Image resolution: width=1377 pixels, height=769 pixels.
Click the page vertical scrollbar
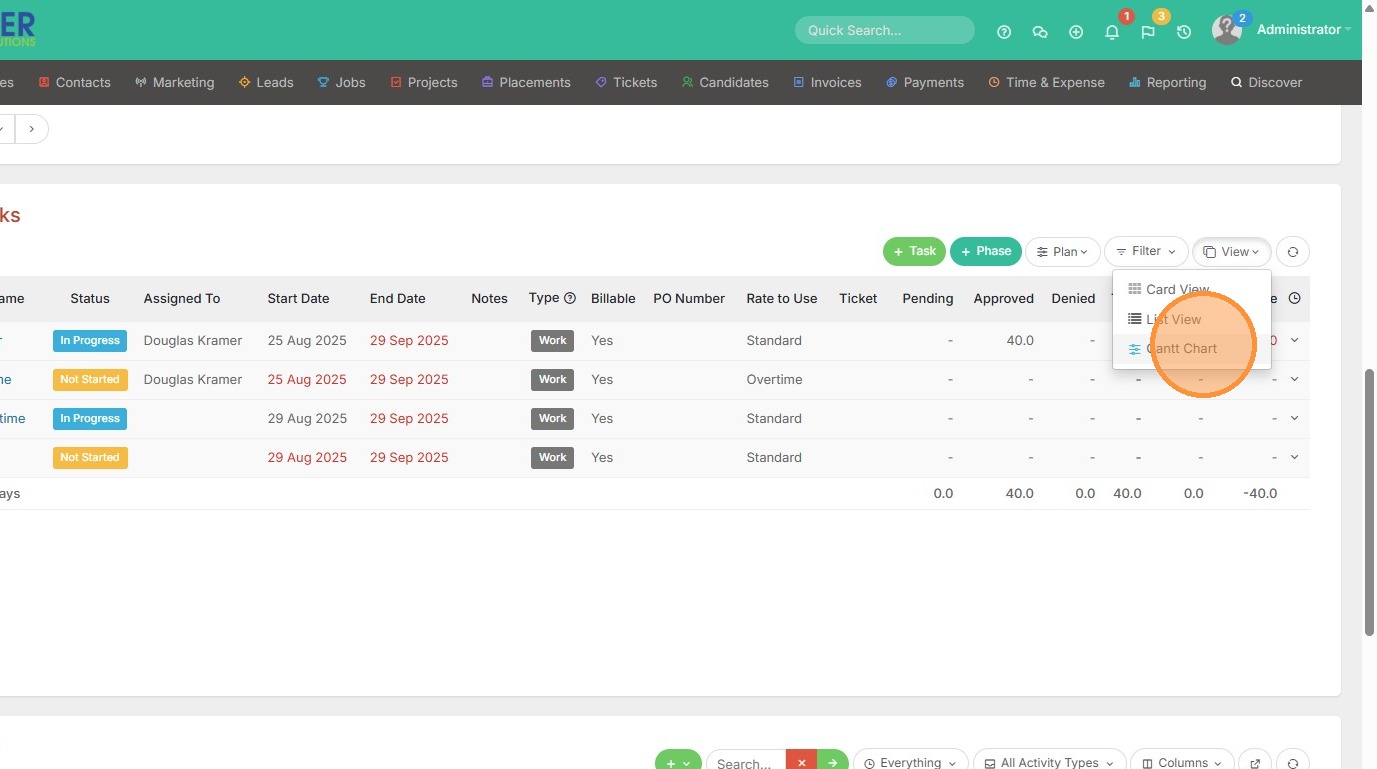(1370, 502)
